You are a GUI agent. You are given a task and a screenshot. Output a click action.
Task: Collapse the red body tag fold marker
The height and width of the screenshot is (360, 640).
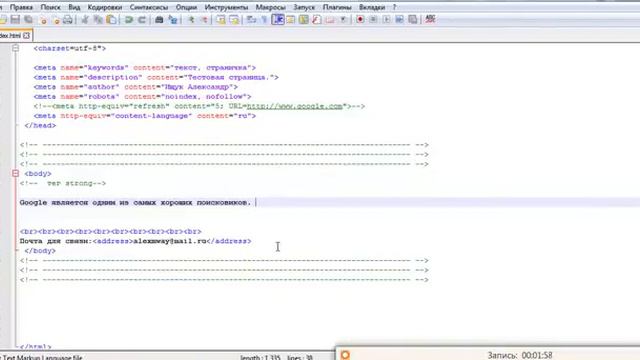(x=16, y=173)
